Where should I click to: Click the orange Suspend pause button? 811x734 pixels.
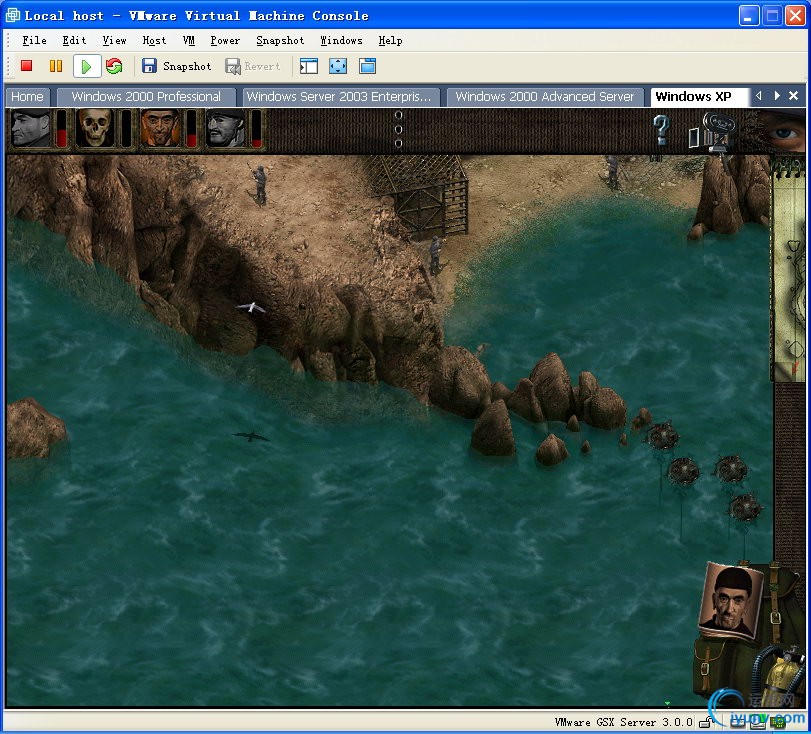pyautogui.click(x=55, y=66)
